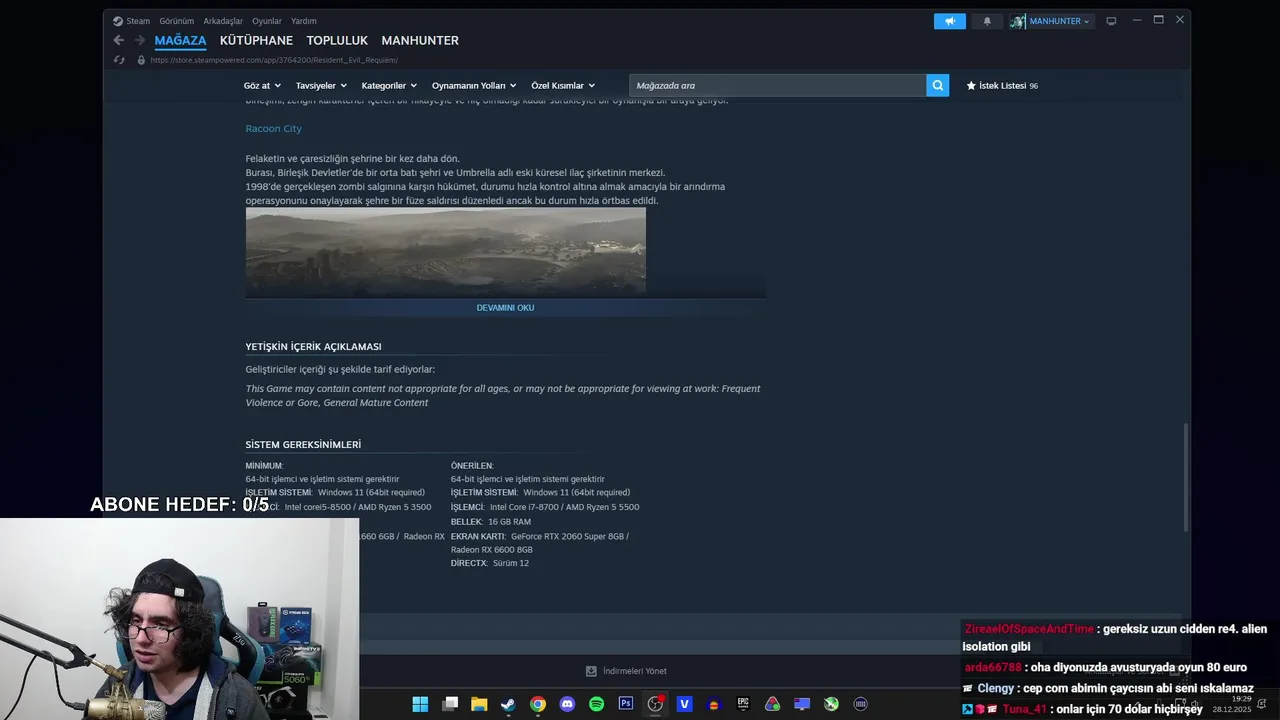1280x720 pixels.
Task: Click the Steam forward navigation arrow
Action: coord(140,40)
